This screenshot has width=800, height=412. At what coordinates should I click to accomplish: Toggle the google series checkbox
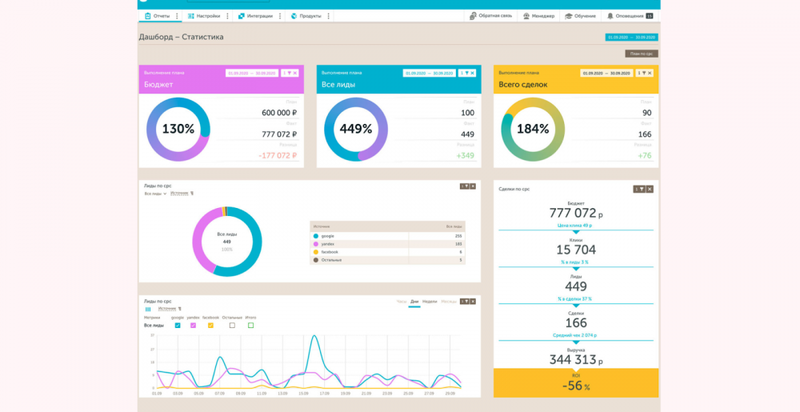tap(178, 325)
